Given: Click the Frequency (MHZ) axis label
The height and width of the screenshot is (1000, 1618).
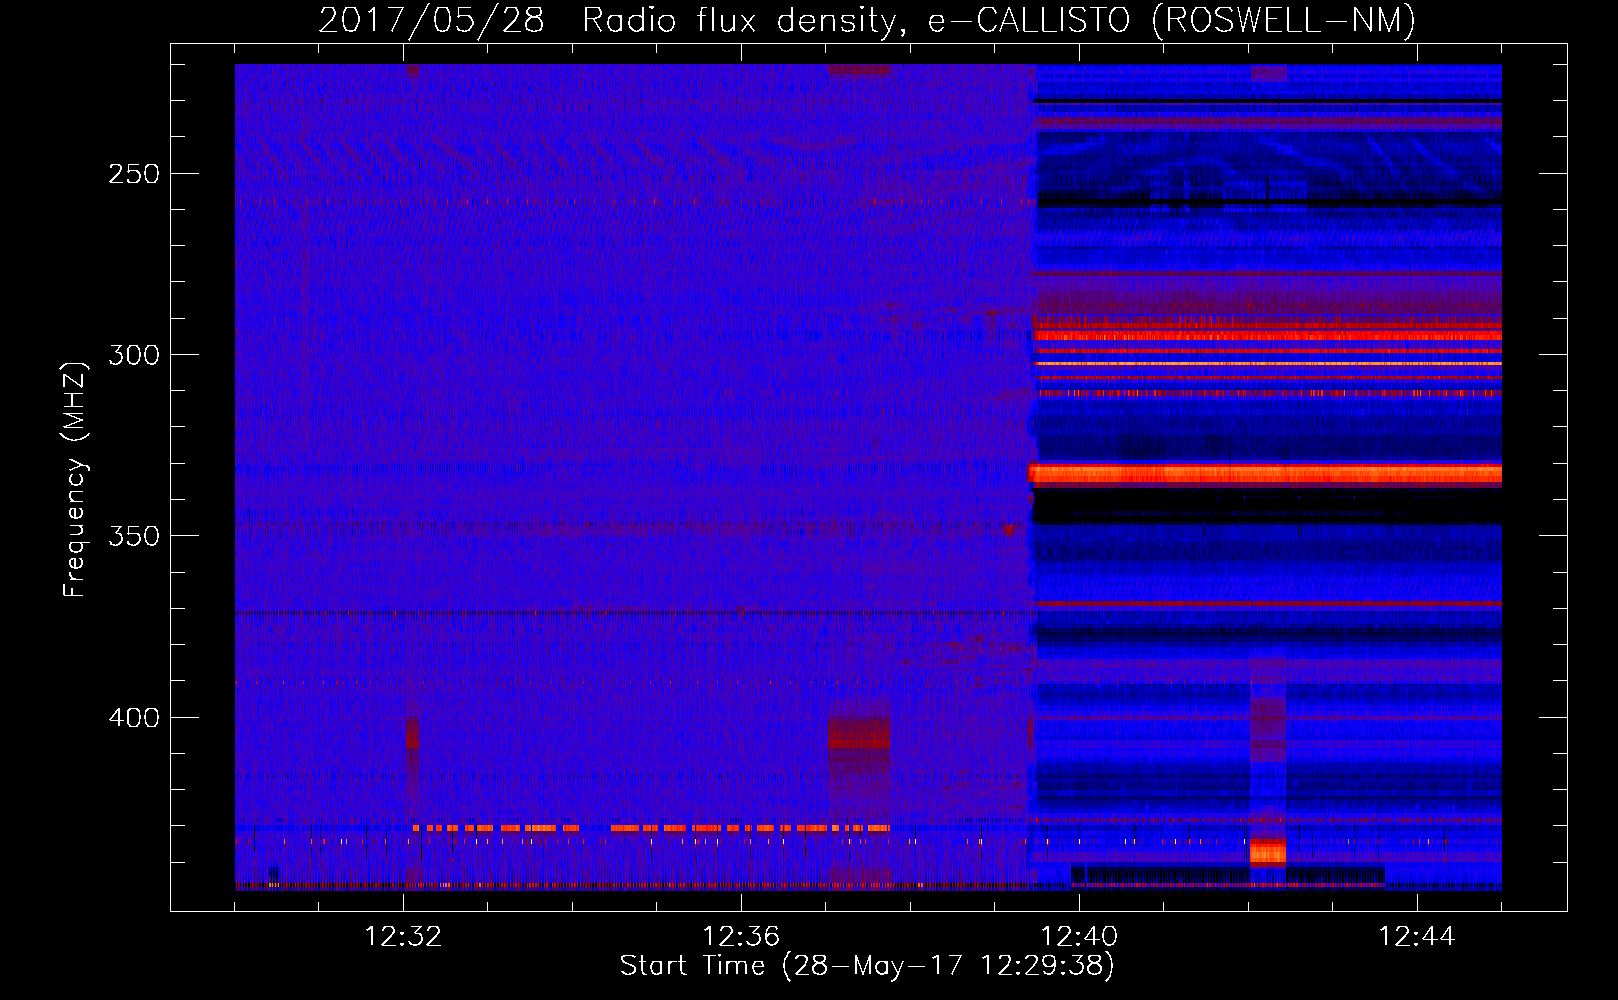Looking at the screenshot, I should tap(75, 479).
